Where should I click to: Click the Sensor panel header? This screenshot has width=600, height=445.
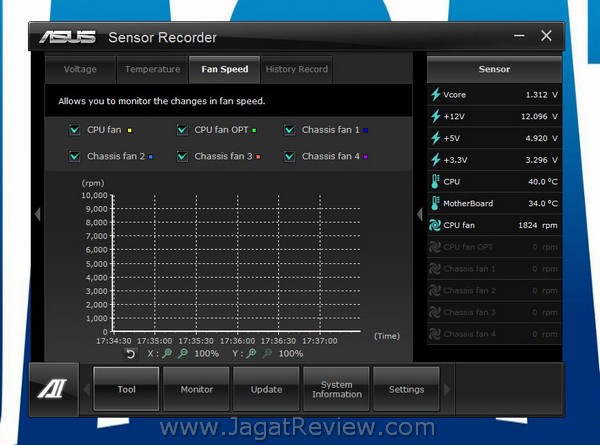tap(494, 69)
